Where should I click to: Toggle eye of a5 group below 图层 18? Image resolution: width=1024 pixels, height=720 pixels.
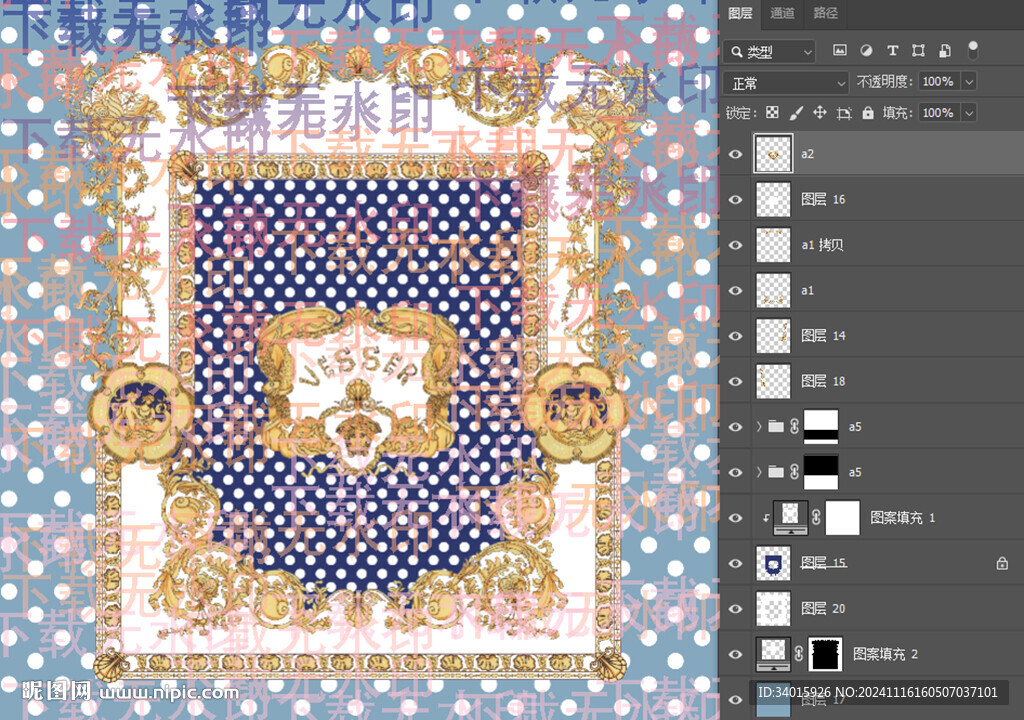735,427
